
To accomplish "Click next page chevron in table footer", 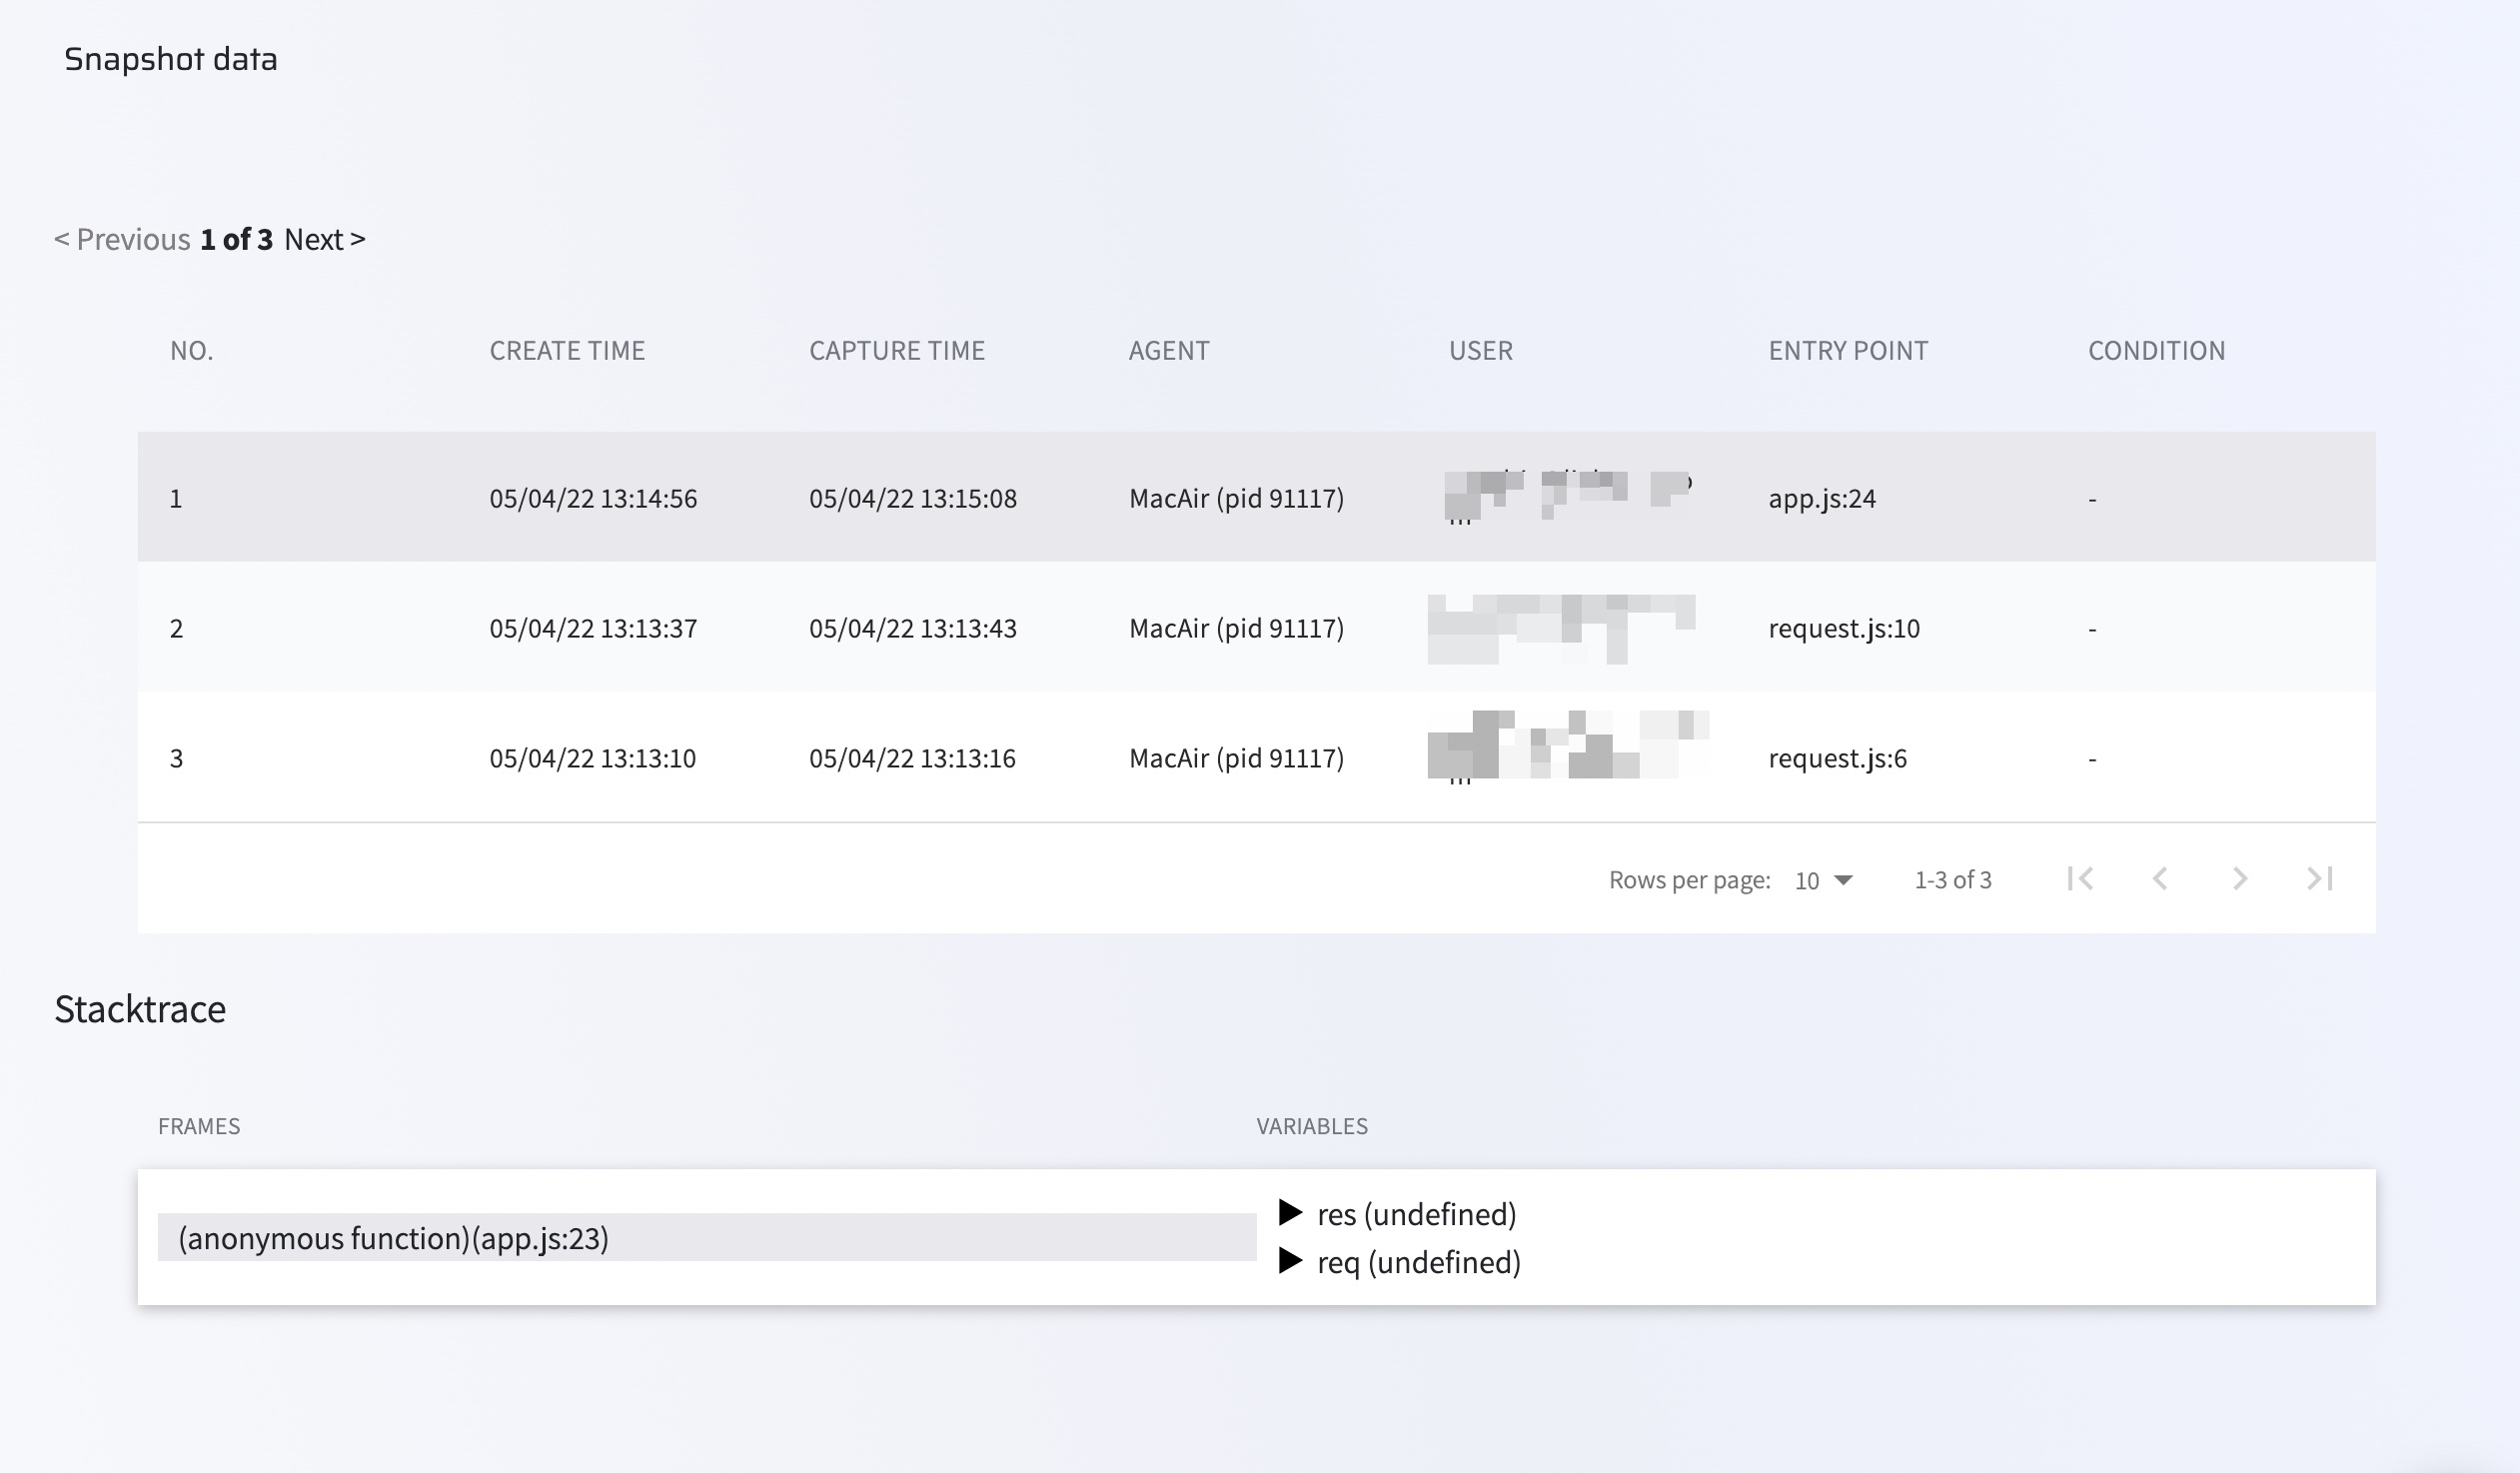I will click(2240, 879).
